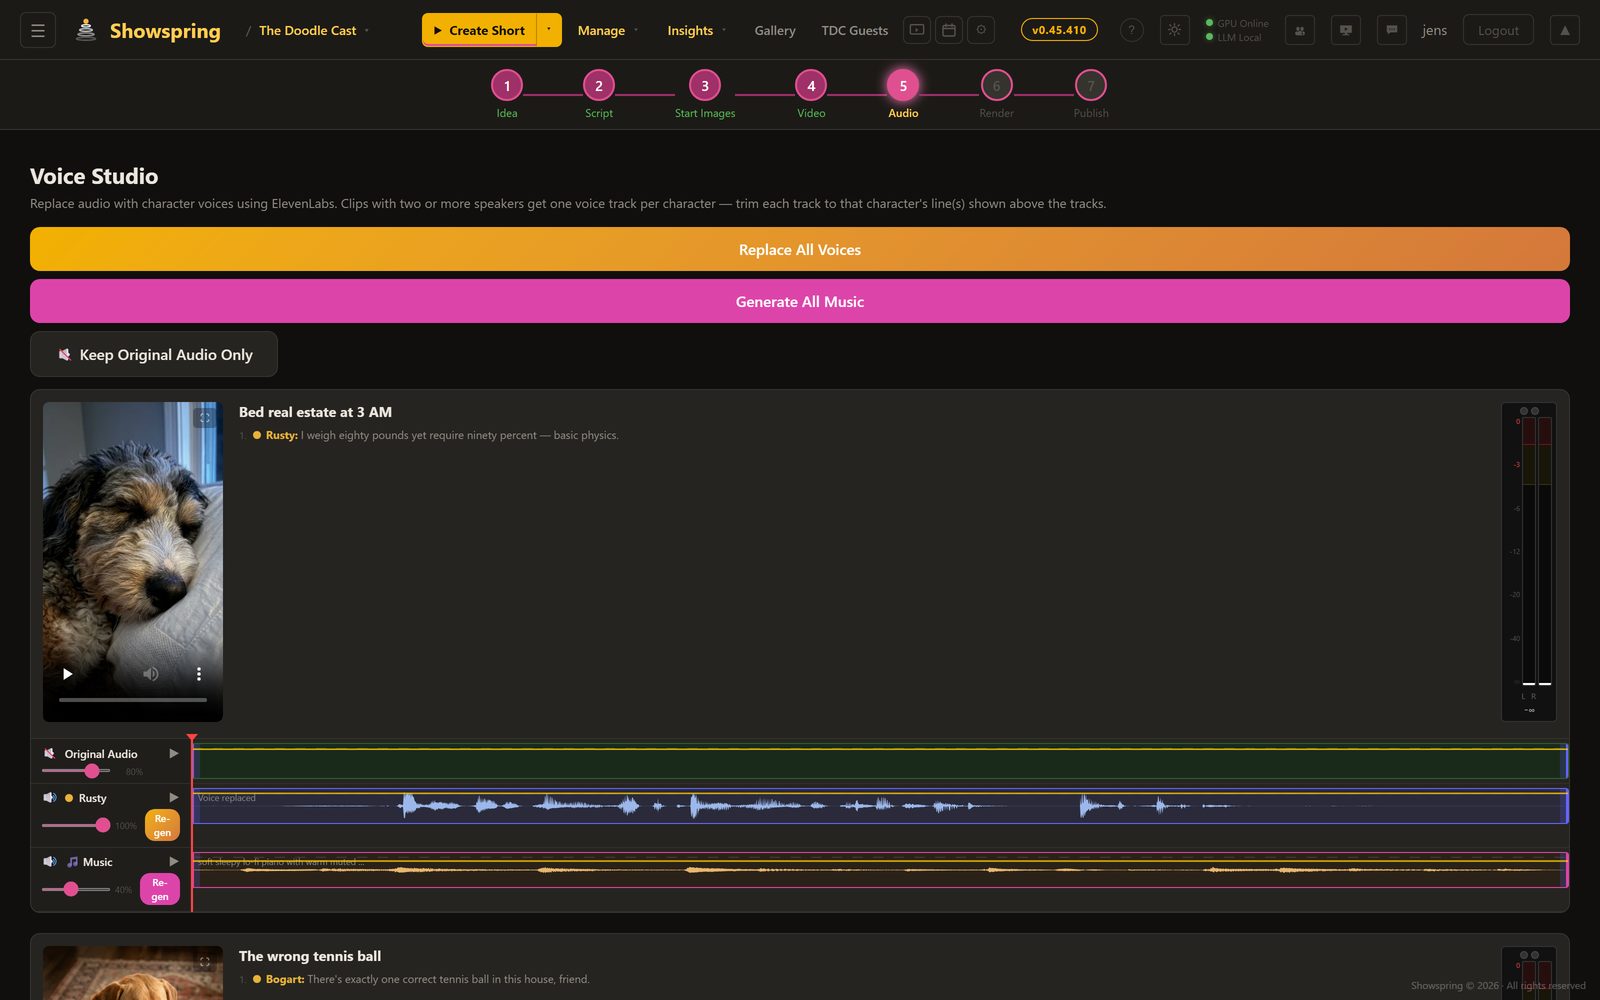Open The Doodle Cast project dropdown
1600x1000 pixels.
point(314,30)
